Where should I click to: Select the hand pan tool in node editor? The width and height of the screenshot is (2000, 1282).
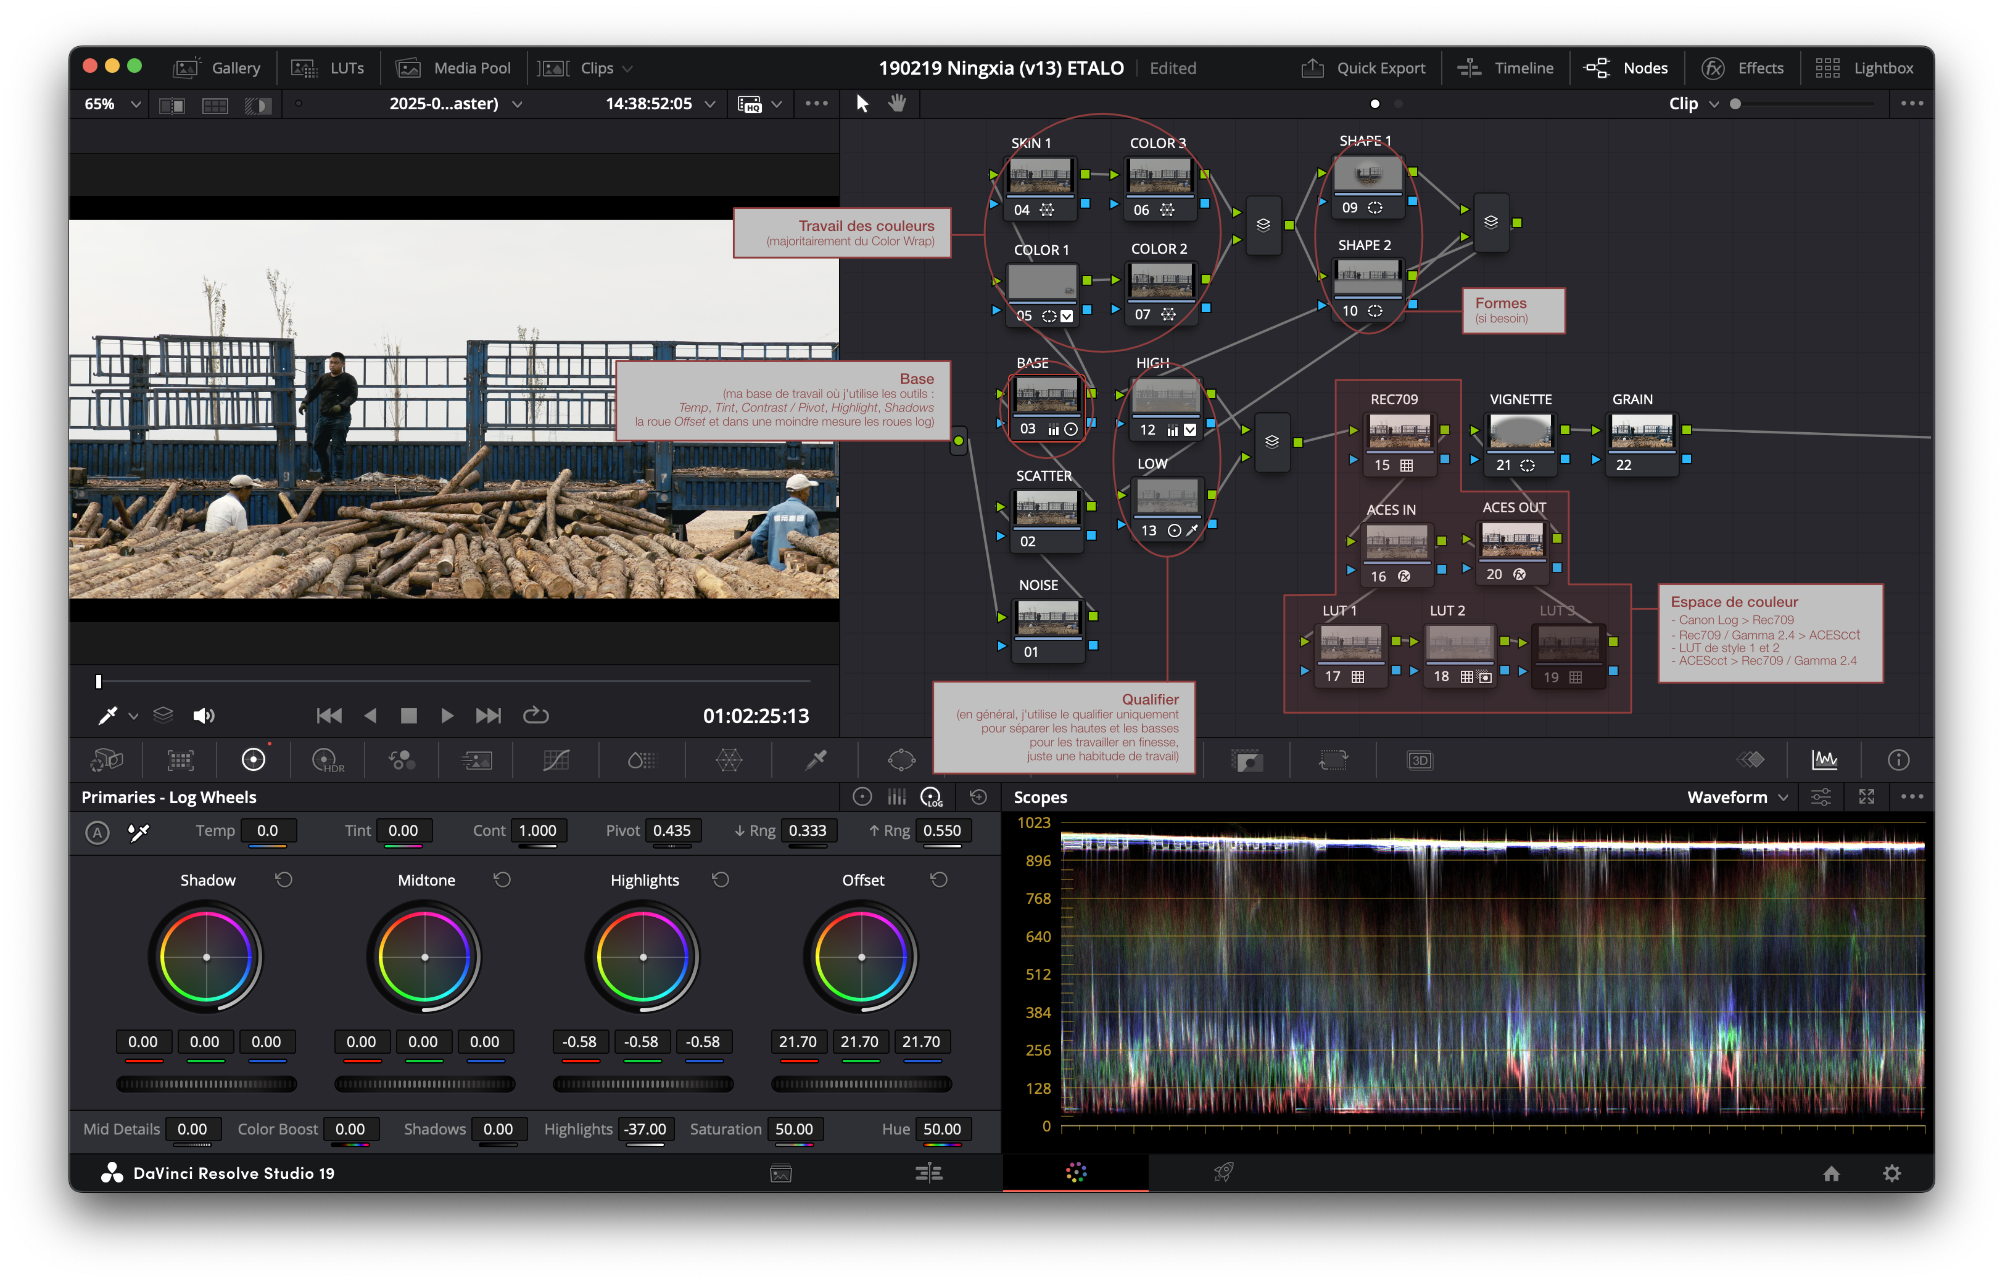pos(897,103)
